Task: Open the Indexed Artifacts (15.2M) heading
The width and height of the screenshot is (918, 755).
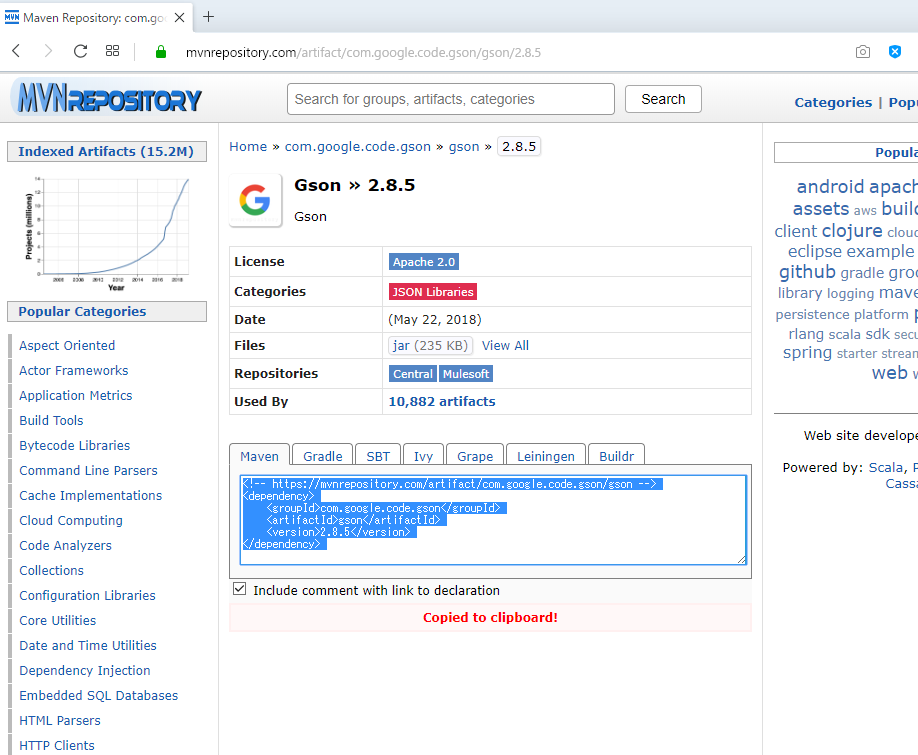Action: point(106,151)
